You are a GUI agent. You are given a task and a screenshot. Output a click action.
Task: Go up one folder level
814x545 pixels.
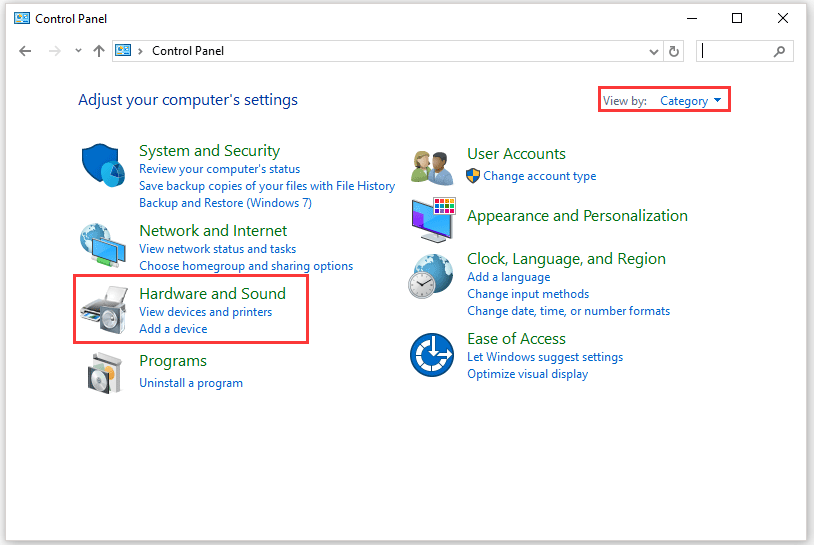98,51
